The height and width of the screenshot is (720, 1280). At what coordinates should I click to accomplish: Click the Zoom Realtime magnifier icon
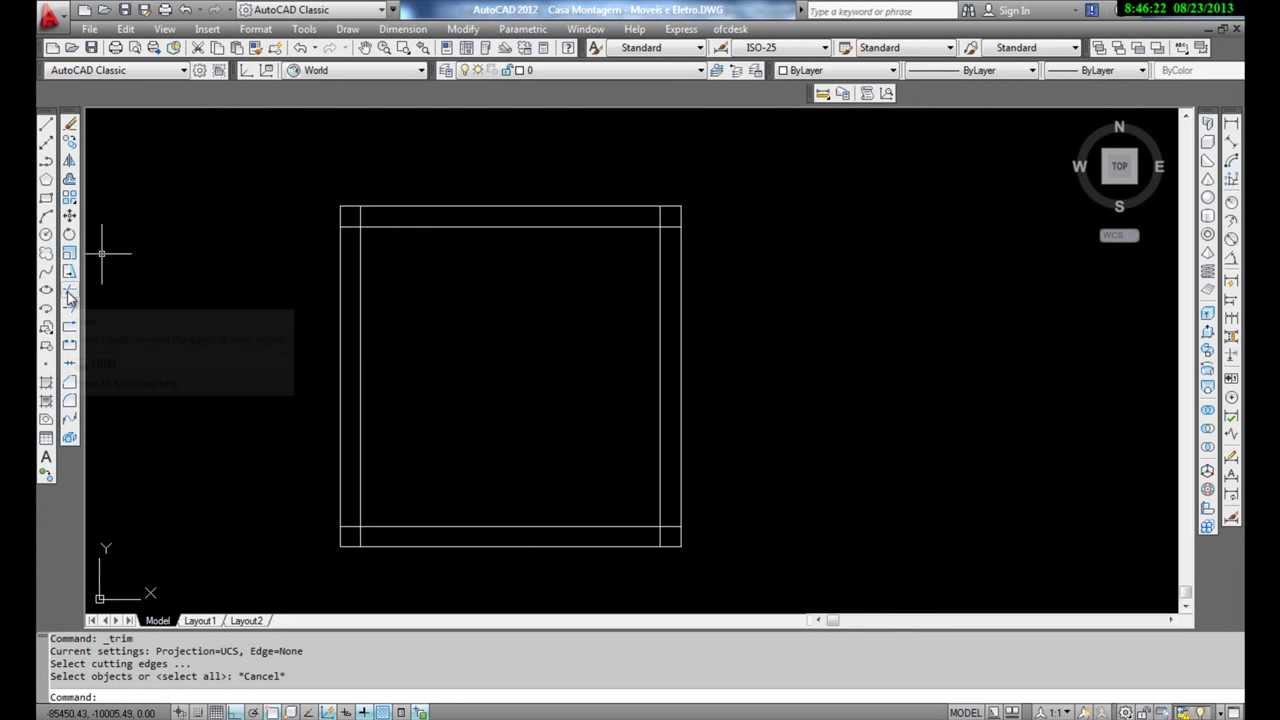[x=384, y=48]
